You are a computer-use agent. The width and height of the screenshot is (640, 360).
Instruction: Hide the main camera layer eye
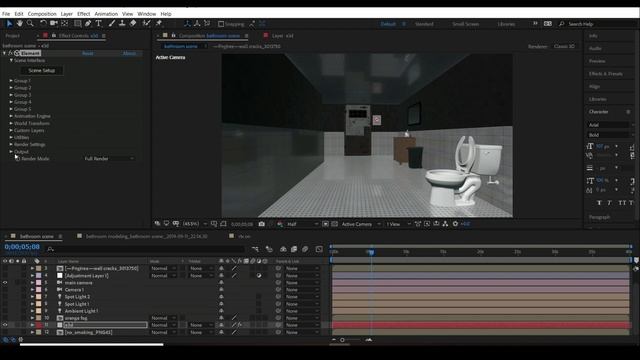(x=5, y=282)
